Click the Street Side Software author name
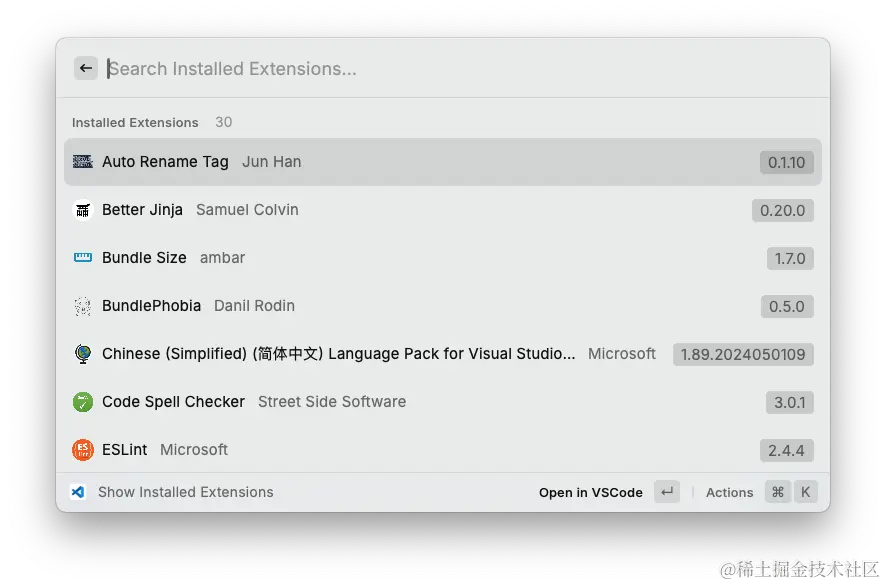Image resolution: width=886 pixels, height=586 pixels. coord(332,402)
